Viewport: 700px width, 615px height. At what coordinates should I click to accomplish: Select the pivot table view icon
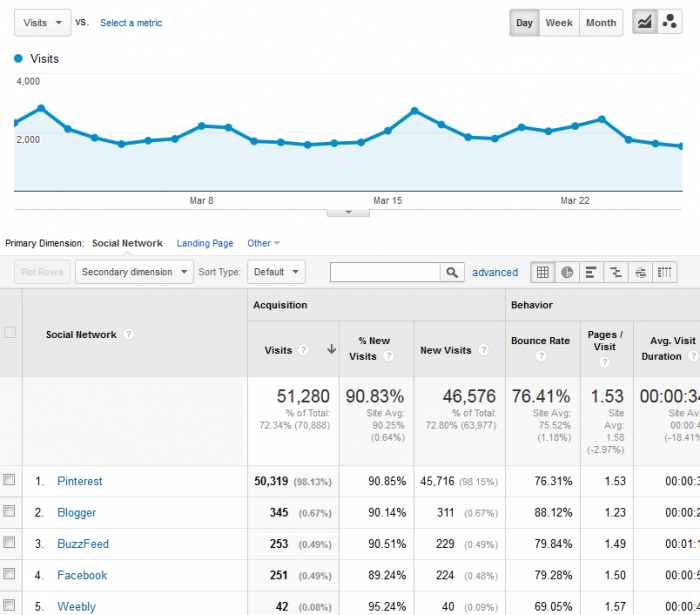[x=664, y=272]
